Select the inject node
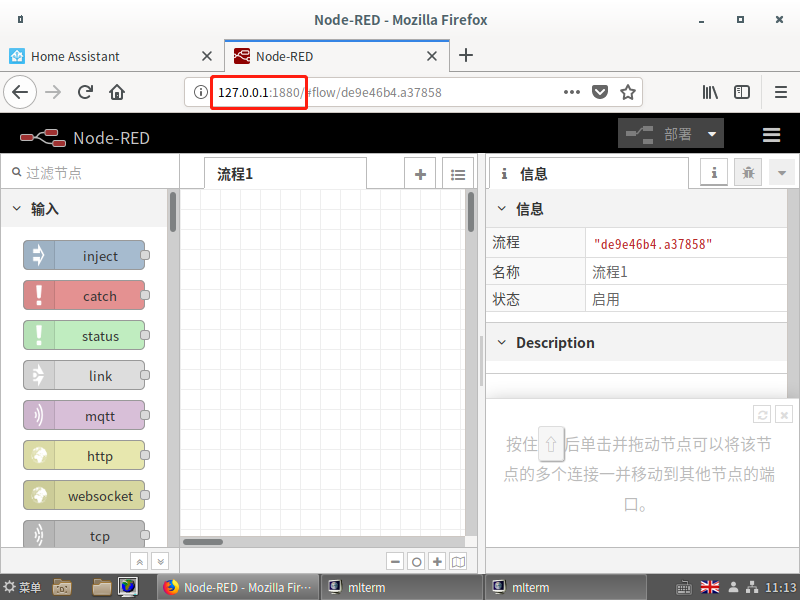Viewport: 800px width, 600px height. point(85,255)
